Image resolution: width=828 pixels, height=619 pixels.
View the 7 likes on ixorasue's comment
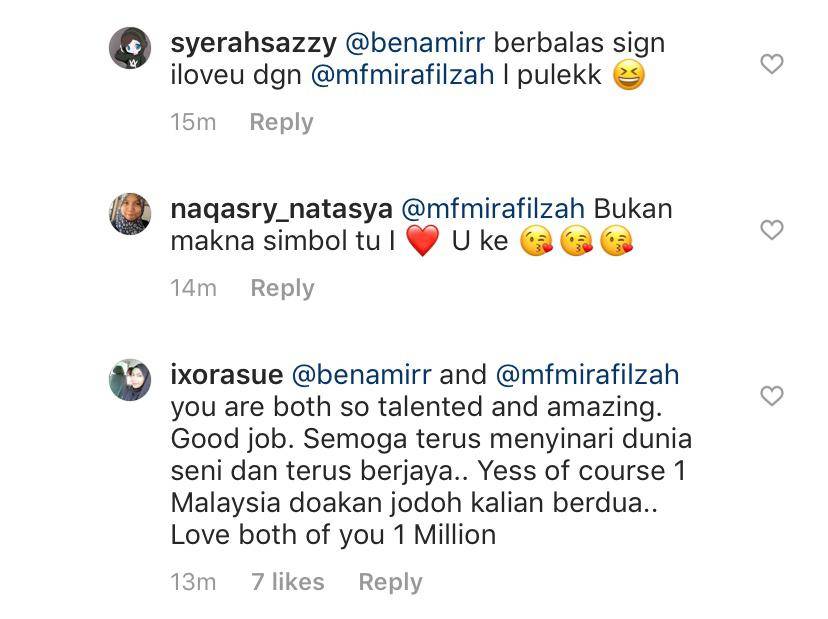[288, 582]
